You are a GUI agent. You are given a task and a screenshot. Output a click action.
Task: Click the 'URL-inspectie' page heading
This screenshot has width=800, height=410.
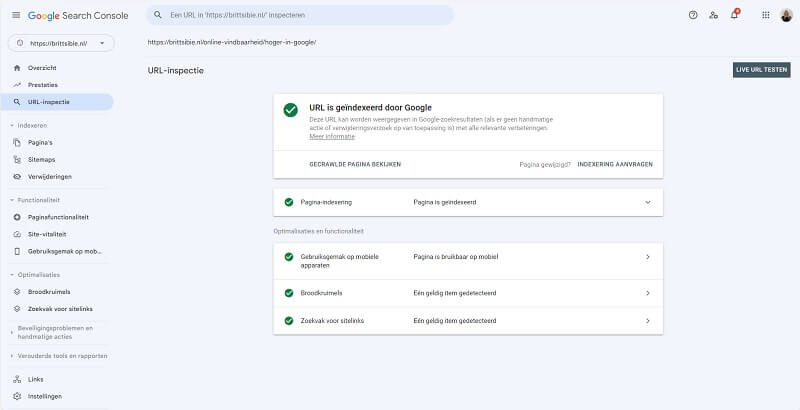coord(176,71)
